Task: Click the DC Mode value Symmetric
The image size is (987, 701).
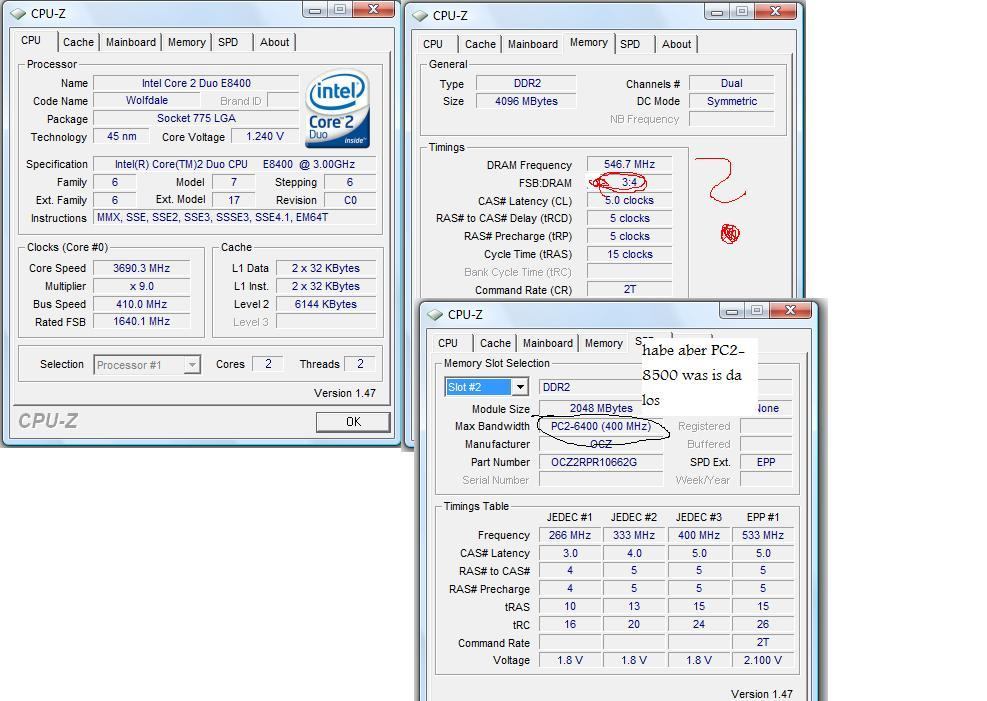Action: (731, 101)
